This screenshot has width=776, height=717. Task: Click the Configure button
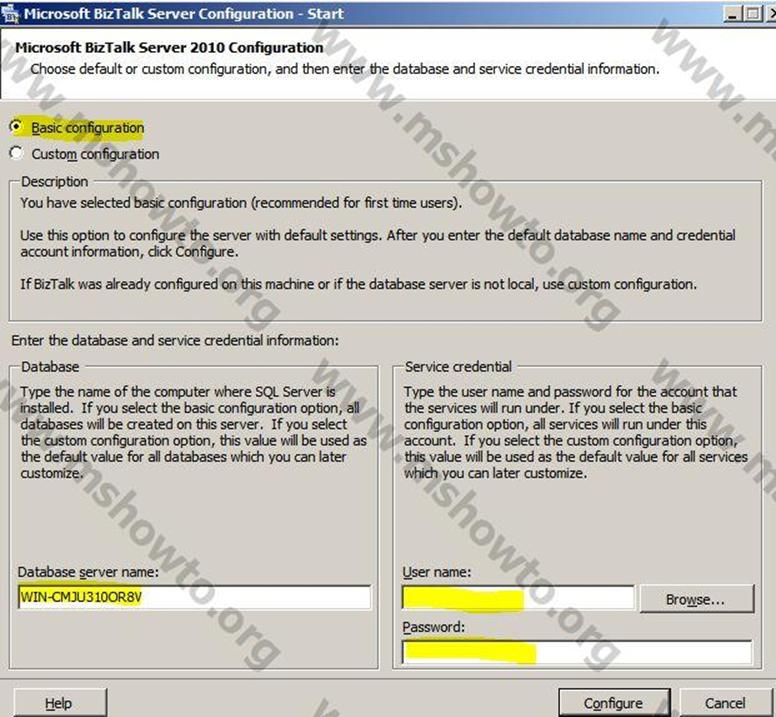(x=614, y=703)
